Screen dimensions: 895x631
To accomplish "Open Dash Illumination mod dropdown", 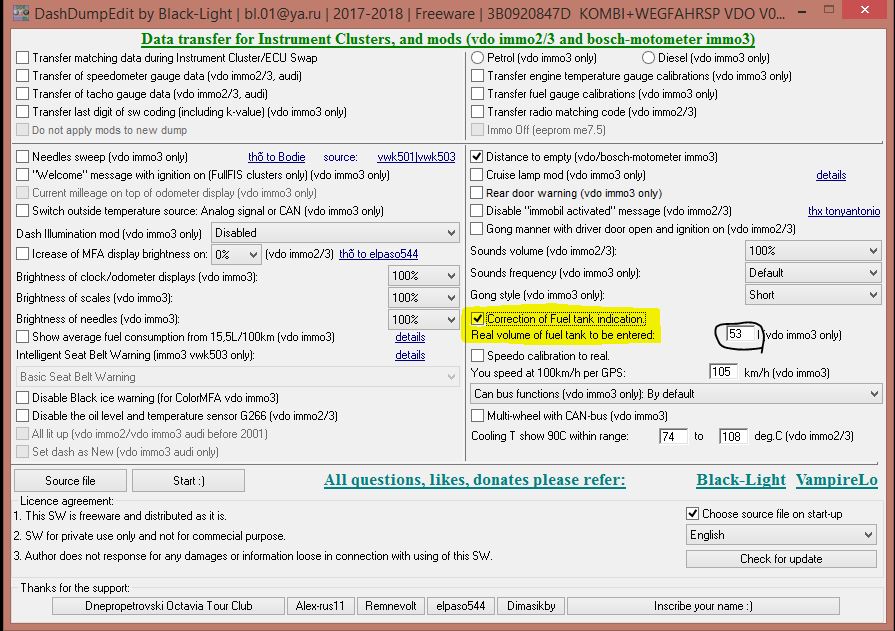I will click(335, 233).
